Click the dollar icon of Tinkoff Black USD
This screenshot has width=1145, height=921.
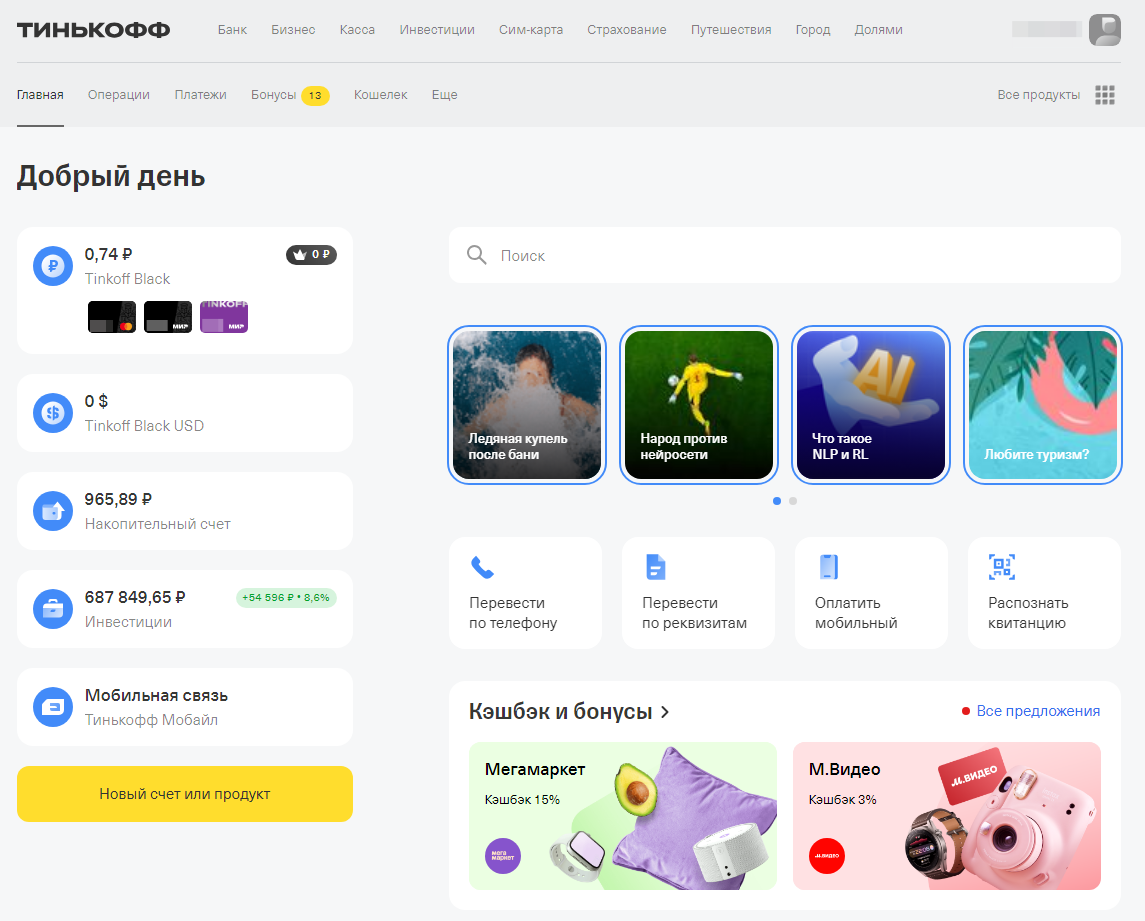coord(53,413)
